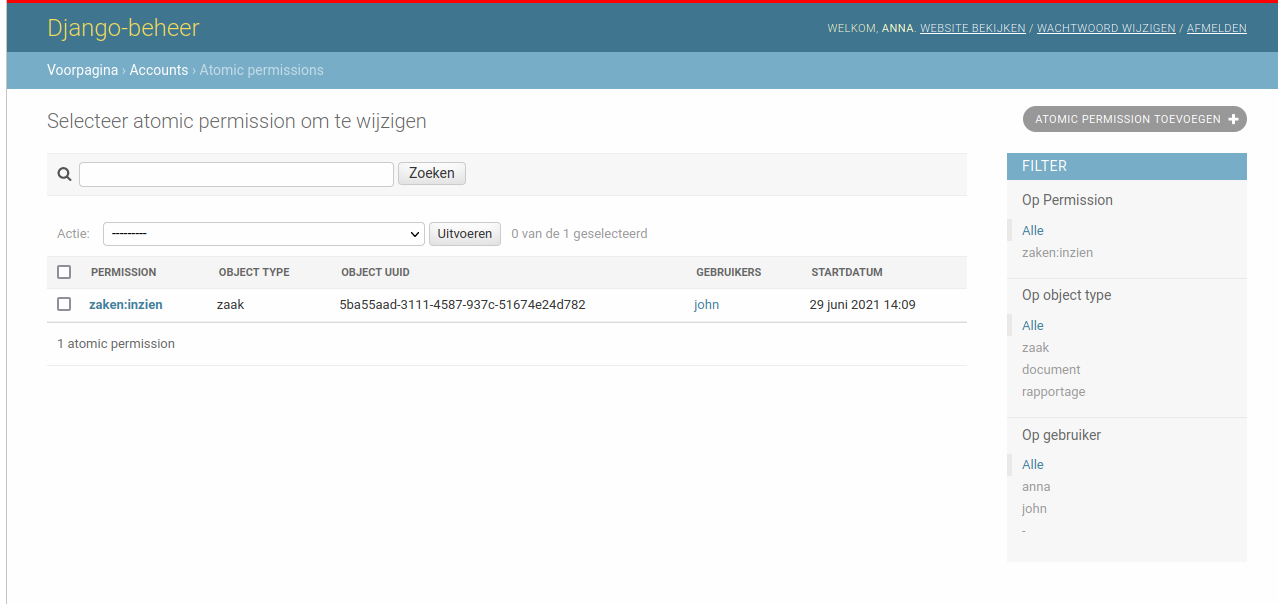Filter by the dash (empty) user option

[1024, 531]
